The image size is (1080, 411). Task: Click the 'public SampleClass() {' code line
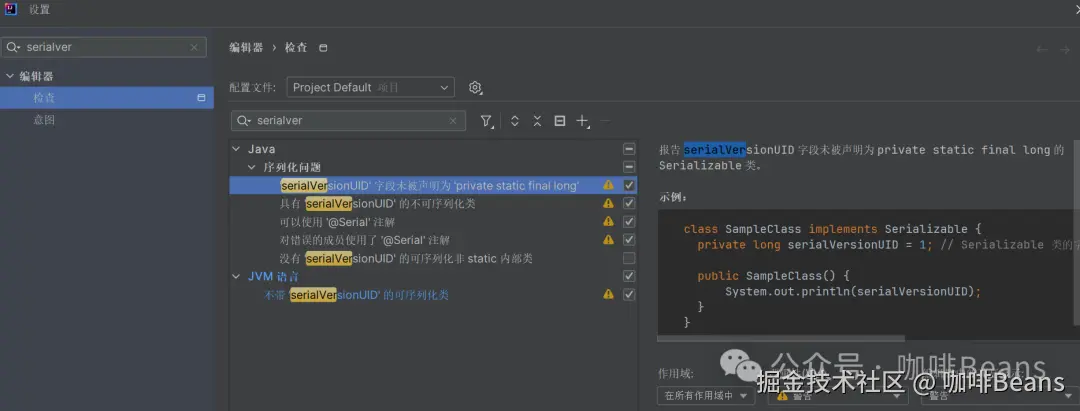click(x=773, y=276)
